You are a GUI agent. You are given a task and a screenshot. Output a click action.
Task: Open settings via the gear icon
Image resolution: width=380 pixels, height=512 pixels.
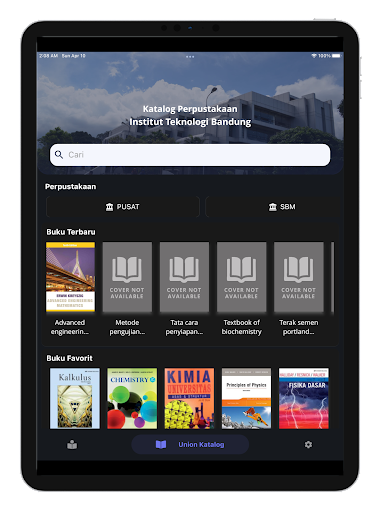coord(308,444)
